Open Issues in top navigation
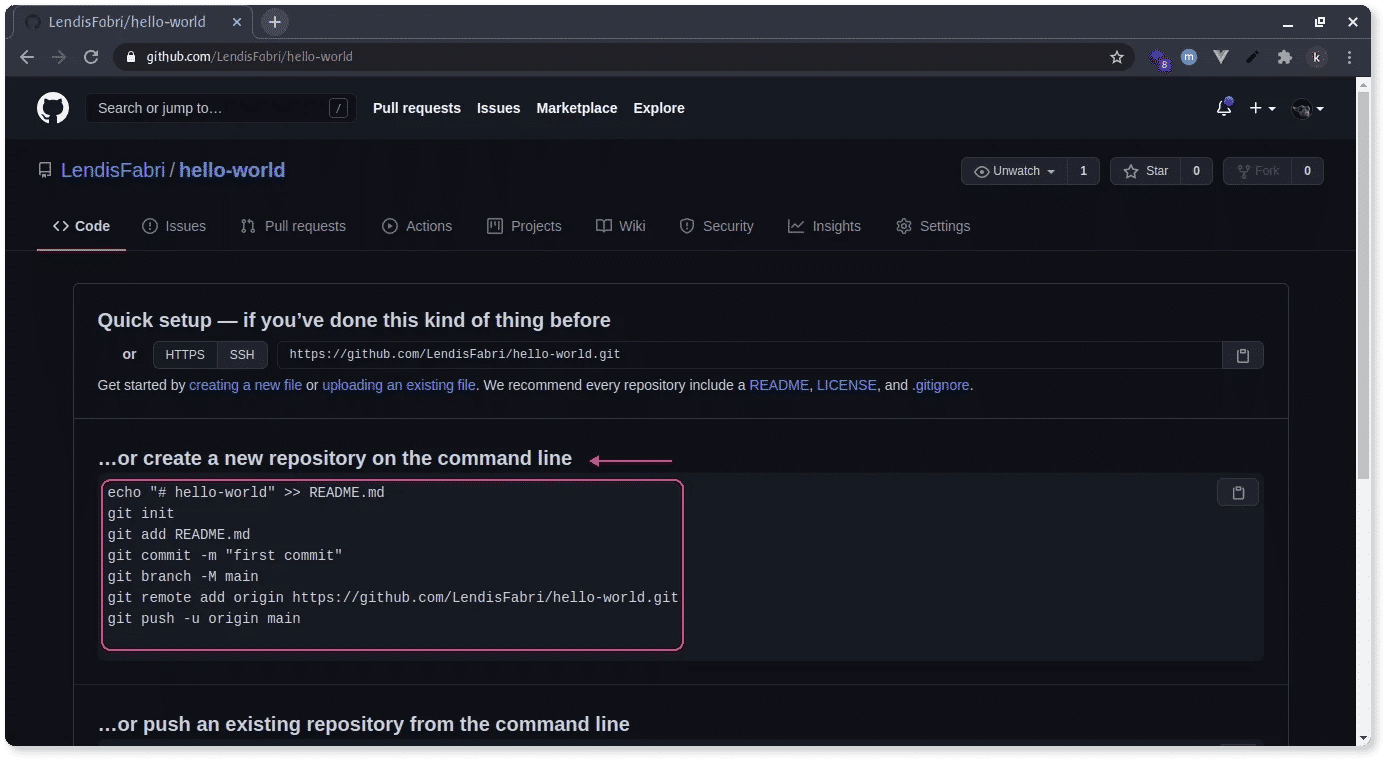Image resolution: width=1386 pixels, height=761 pixels. click(498, 108)
